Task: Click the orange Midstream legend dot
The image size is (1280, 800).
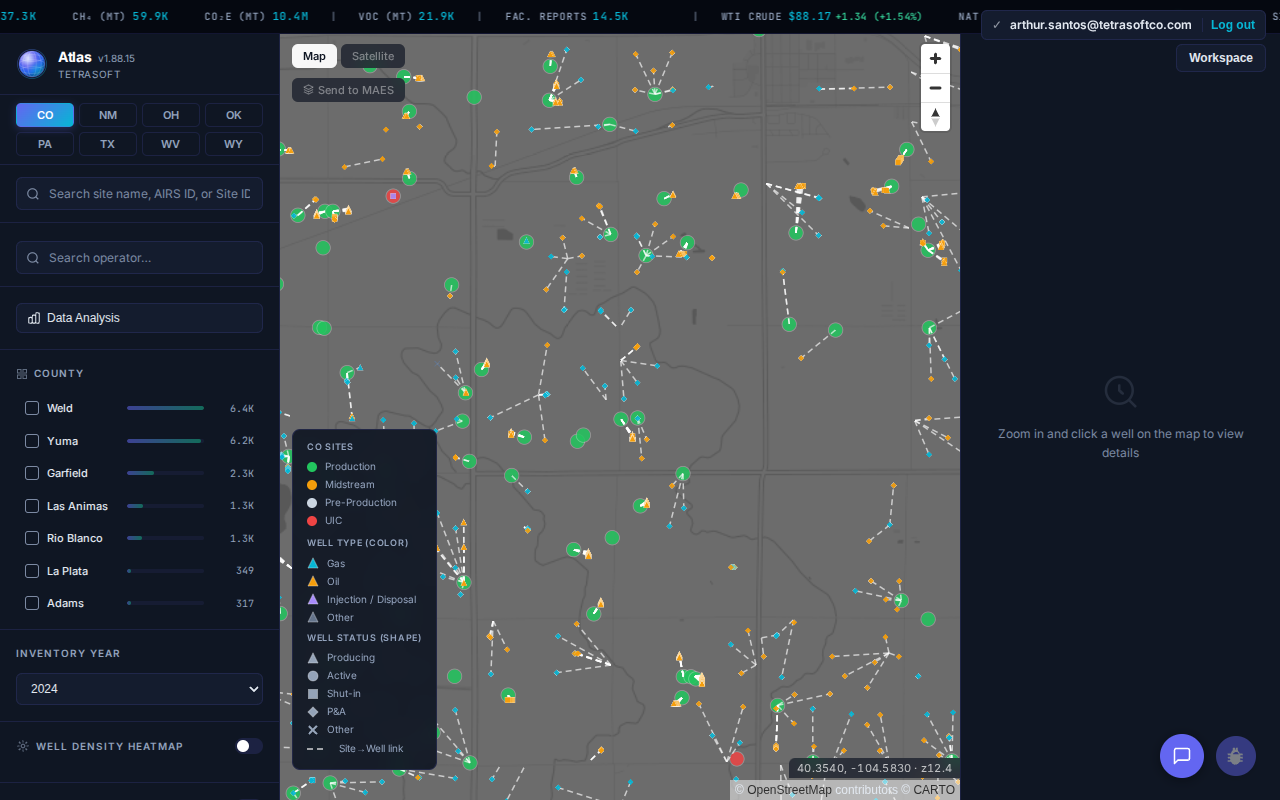Action: (x=312, y=485)
